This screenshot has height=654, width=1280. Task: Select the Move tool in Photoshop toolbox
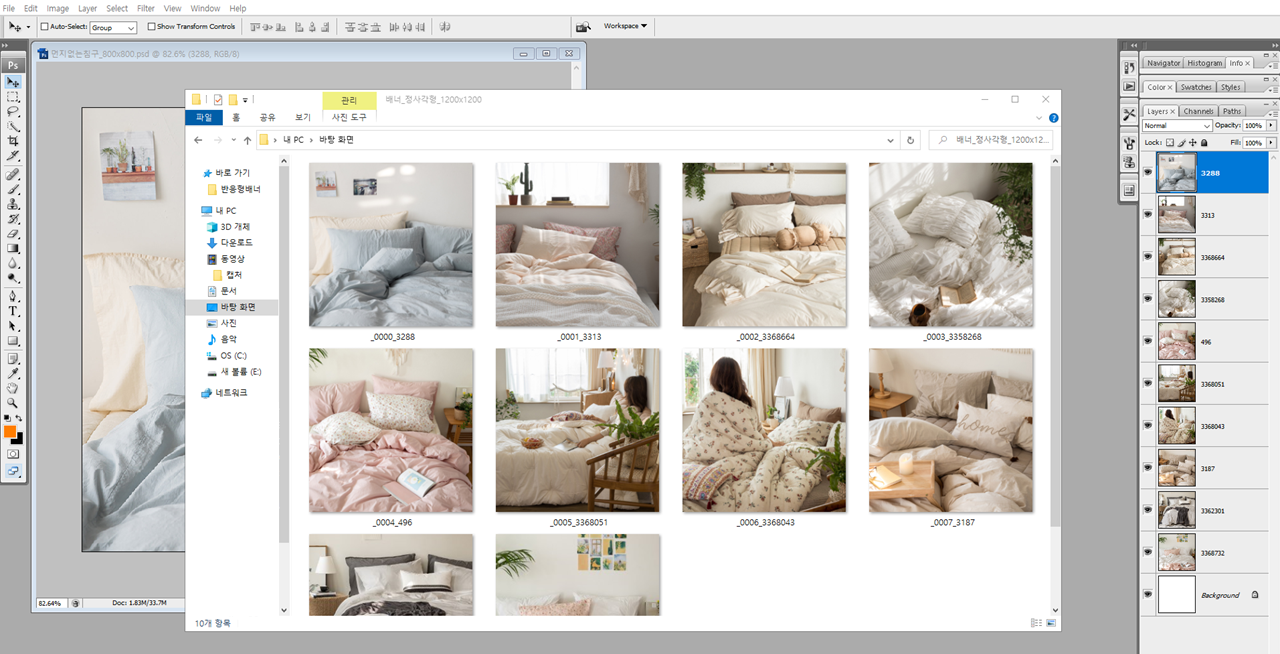point(14,82)
